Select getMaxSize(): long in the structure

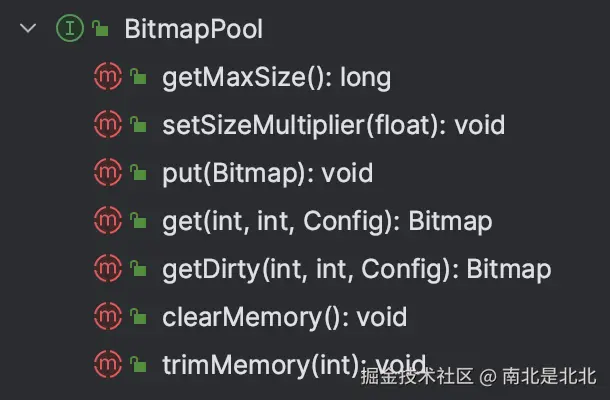(x=276, y=77)
